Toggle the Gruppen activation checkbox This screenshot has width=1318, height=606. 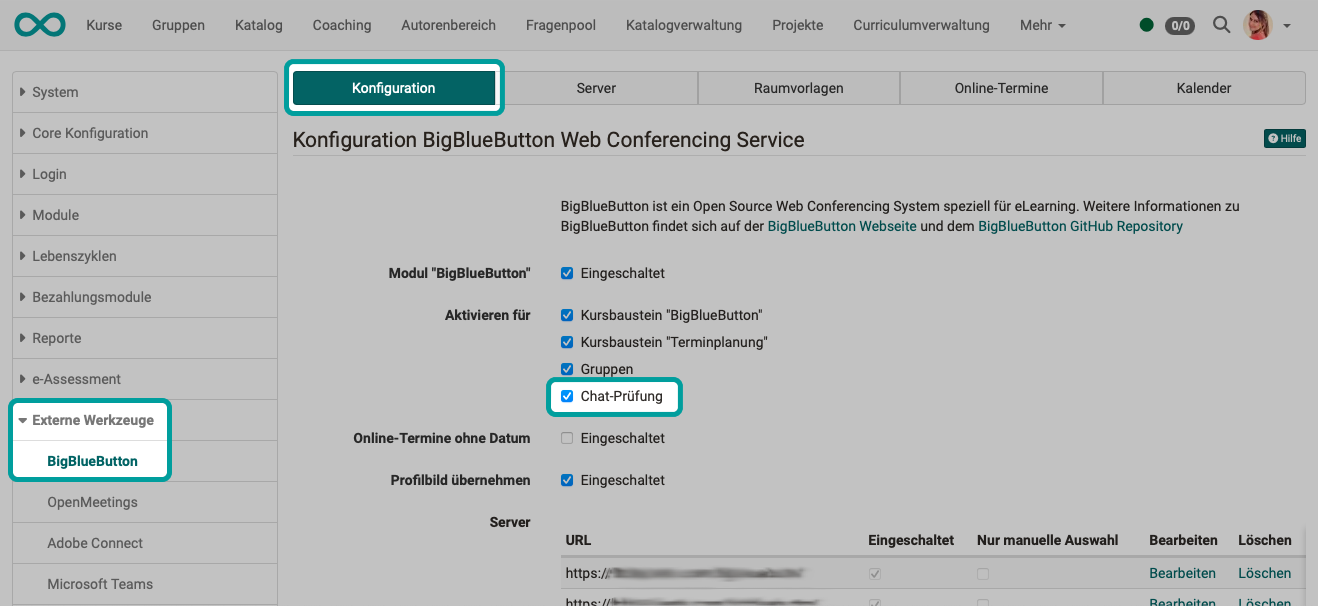[567, 369]
